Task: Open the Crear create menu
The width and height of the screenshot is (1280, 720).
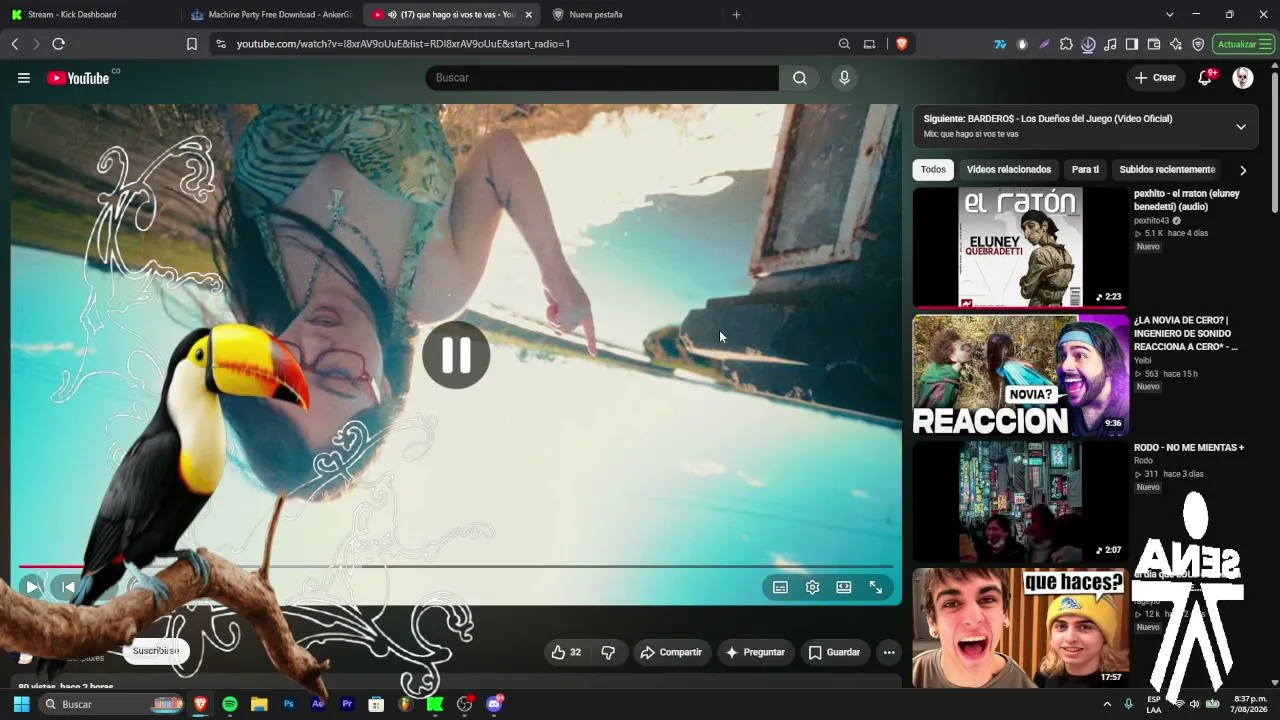Action: [1155, 78]
